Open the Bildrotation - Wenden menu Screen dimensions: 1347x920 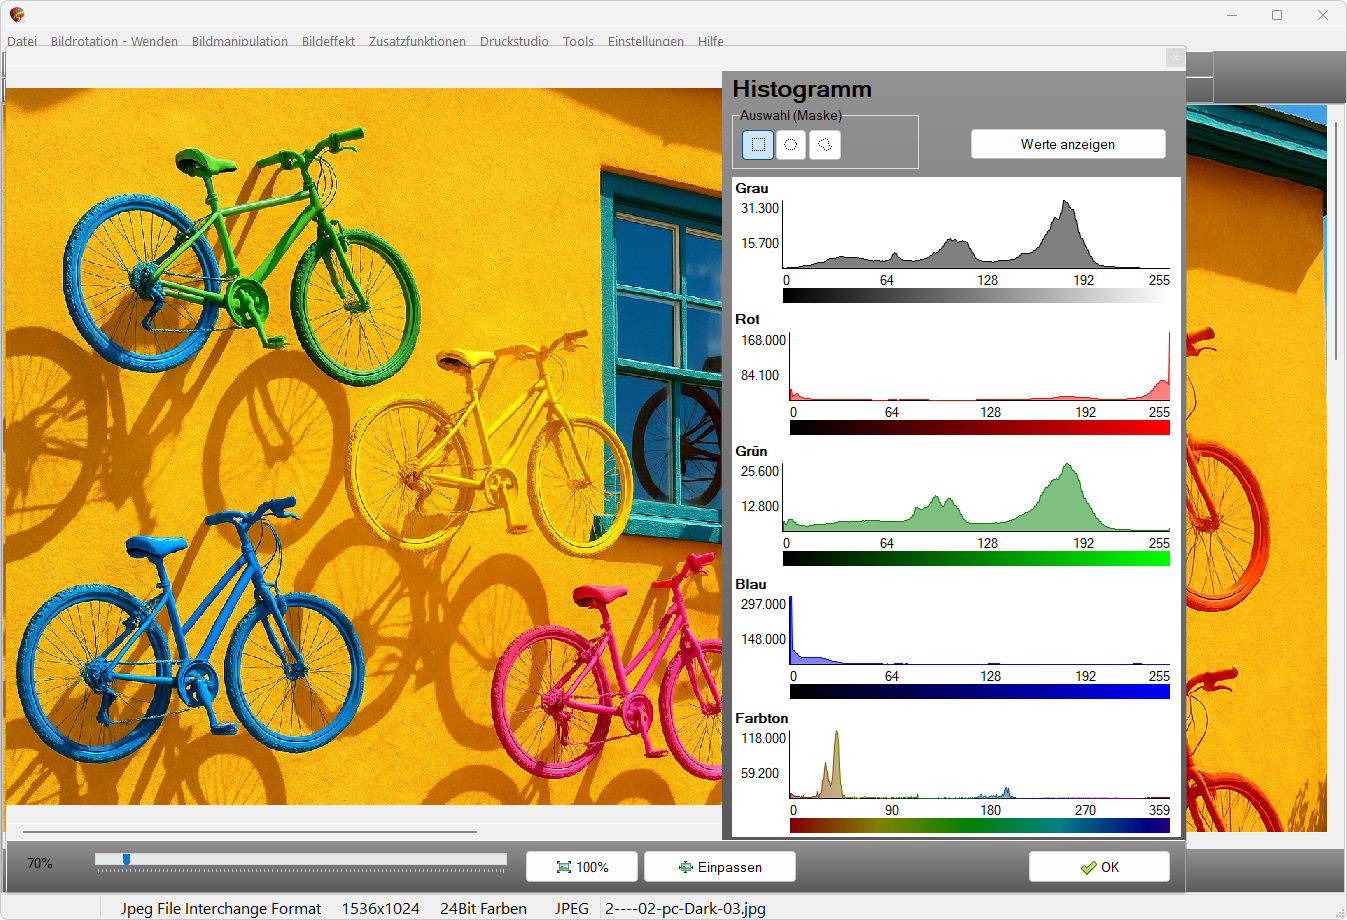pyautogui.click(x=114, y=41)
